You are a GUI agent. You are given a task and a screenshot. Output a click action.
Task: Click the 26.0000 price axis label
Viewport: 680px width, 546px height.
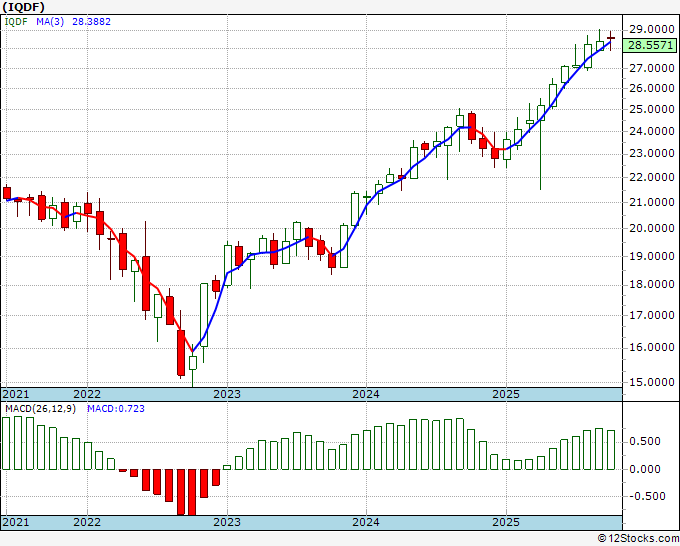pyautogui.click(x=652, y=88)
